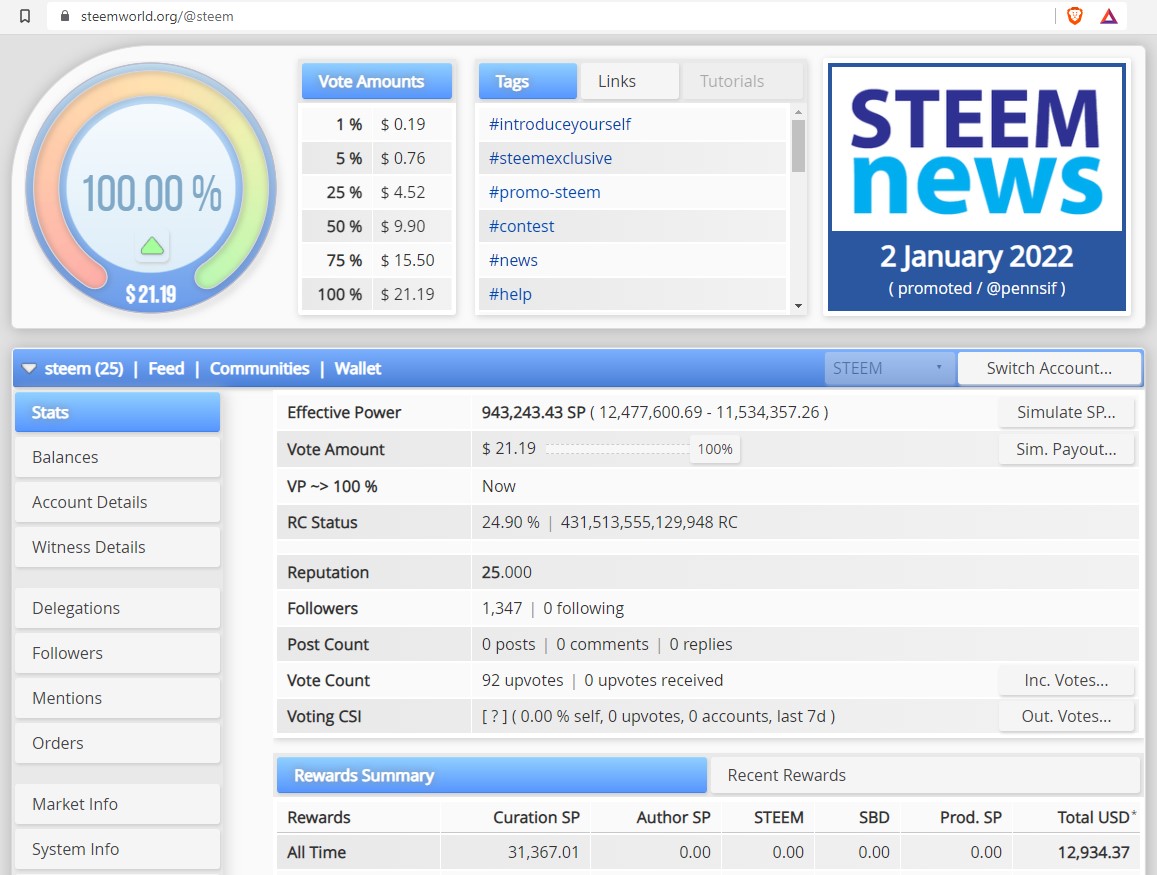Collapse account menu triangle beside steem (25)
Image resolution: width=1157 pixels, height=875 pixels.
(x=29, y=368)
